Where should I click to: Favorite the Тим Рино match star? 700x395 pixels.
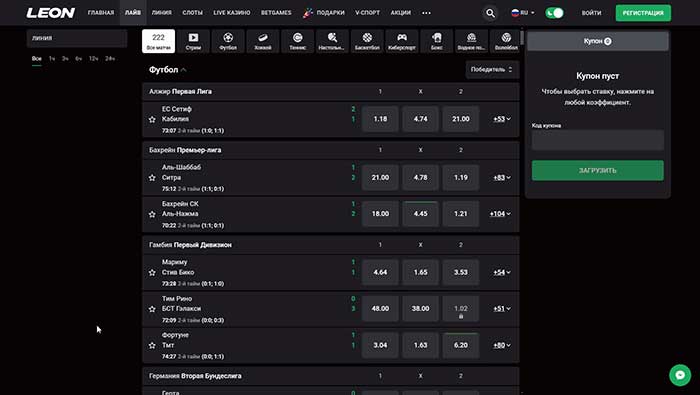[152, 309]
